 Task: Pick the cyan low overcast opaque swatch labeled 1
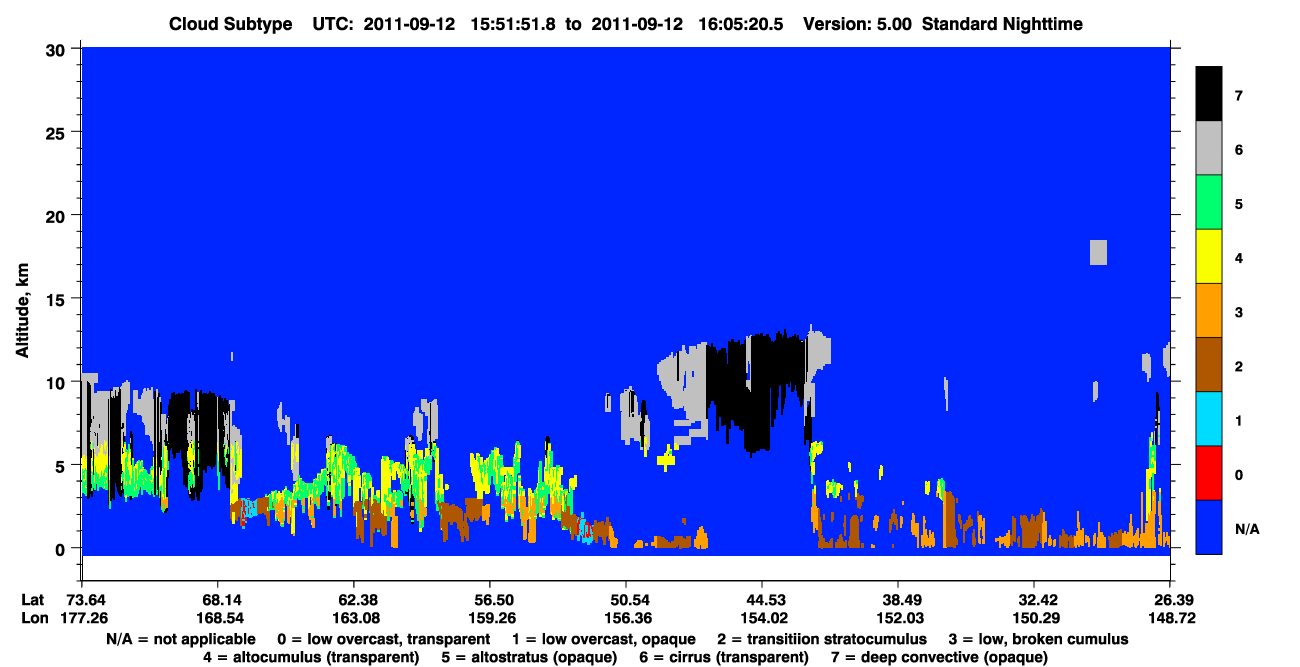(x=1209, y=418)
